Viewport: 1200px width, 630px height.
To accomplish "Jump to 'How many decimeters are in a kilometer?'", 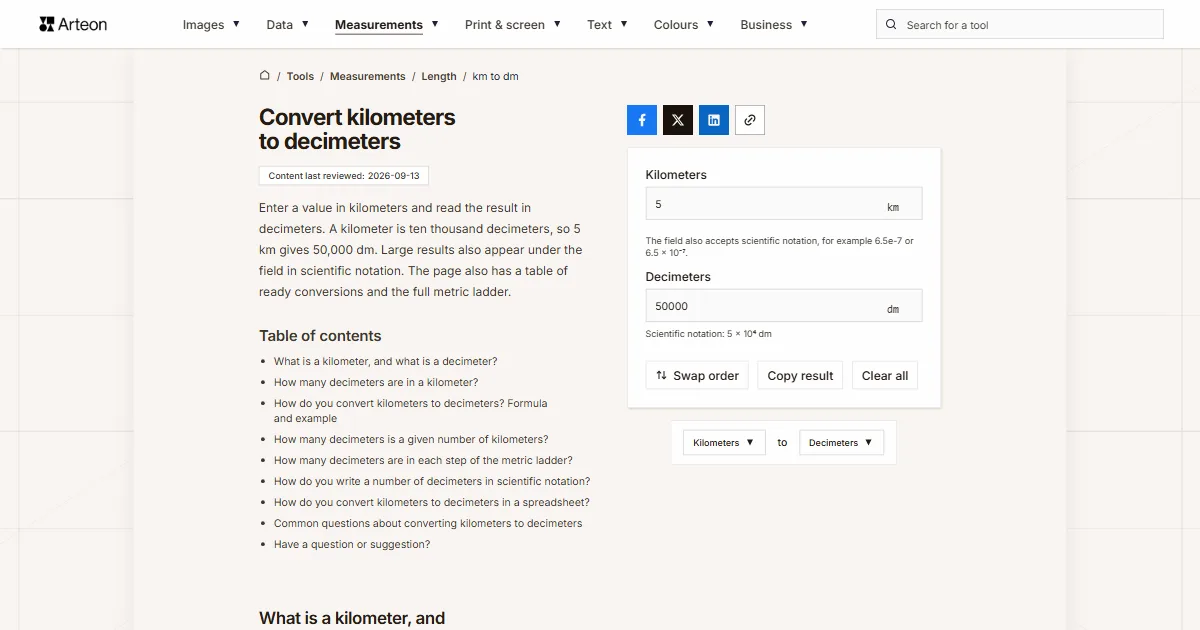I will click(x=376, y=382).
